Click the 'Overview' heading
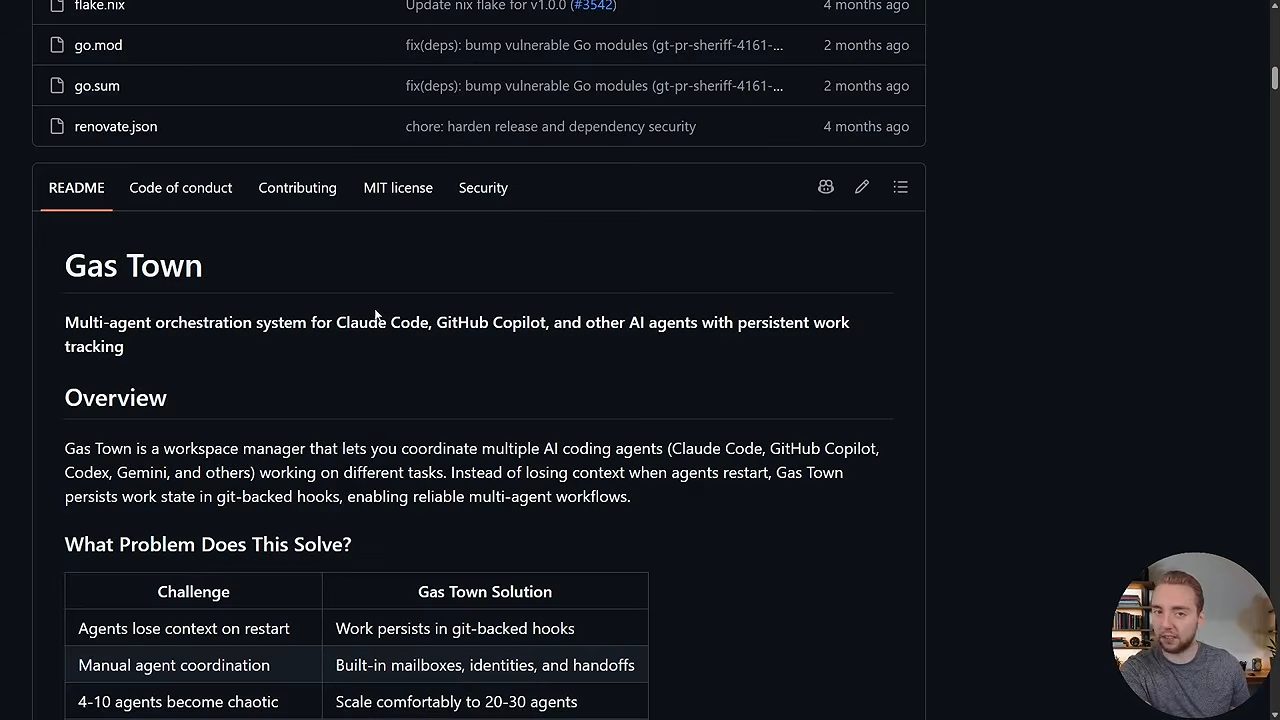This screenshot has height=720, width=1280. pos(116,397)
